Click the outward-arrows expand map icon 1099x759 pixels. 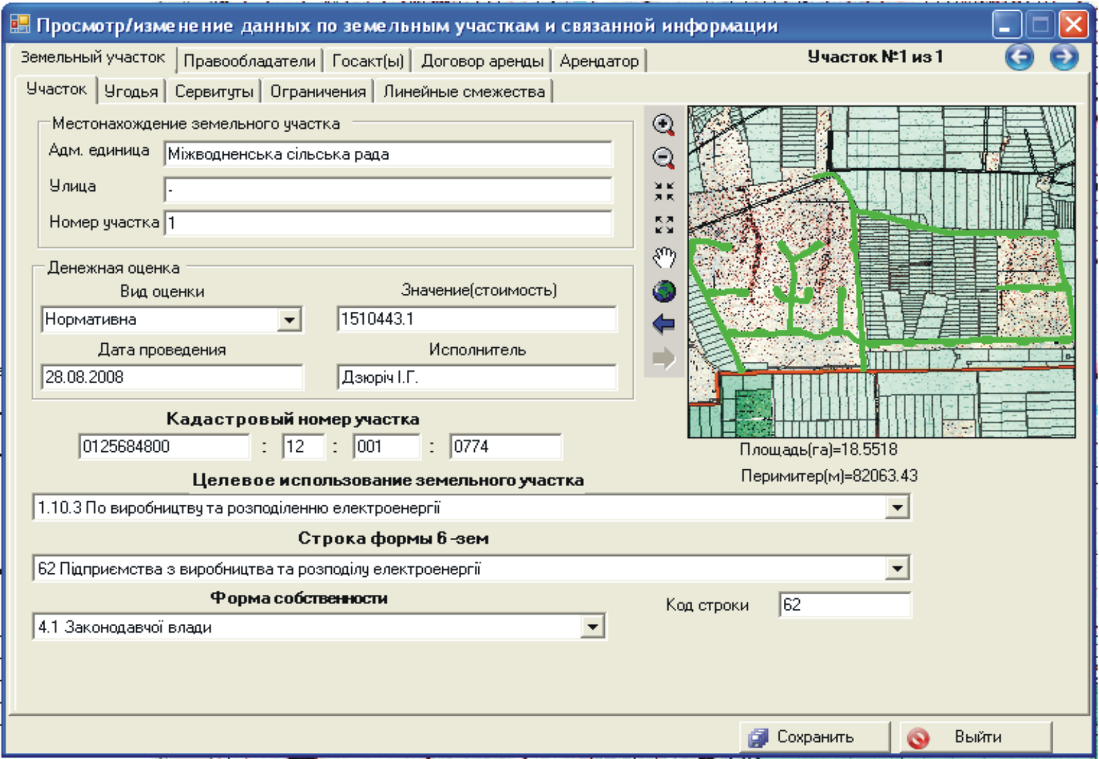[x=664, y=225]
